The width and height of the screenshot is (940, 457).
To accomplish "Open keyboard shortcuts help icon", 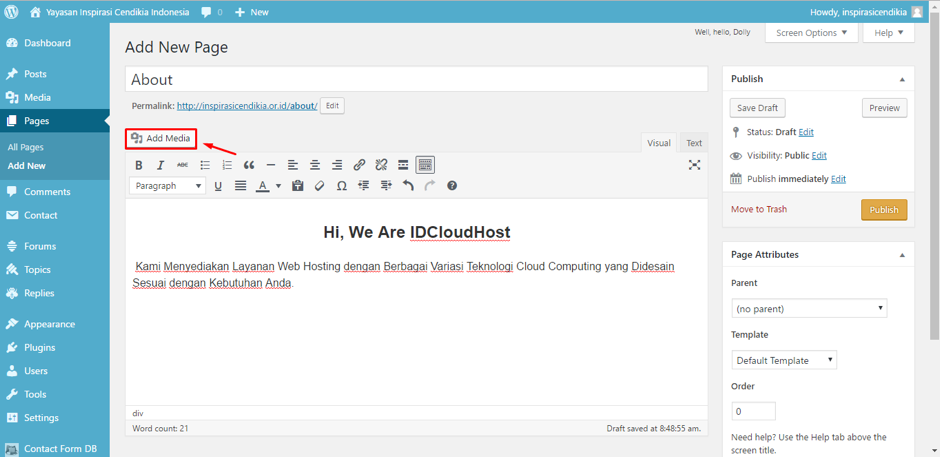I will coord(452,186).
